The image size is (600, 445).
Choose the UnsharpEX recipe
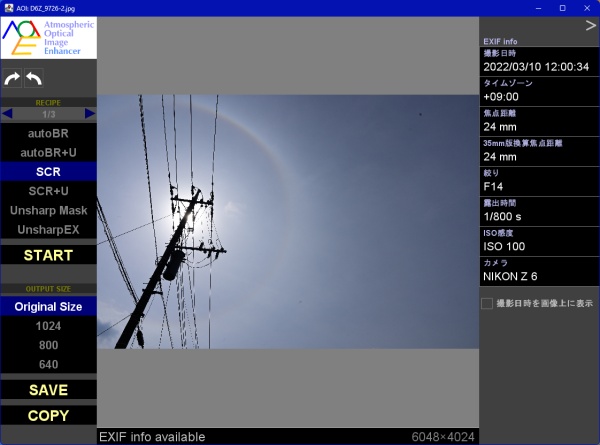[x=48, y=230]
